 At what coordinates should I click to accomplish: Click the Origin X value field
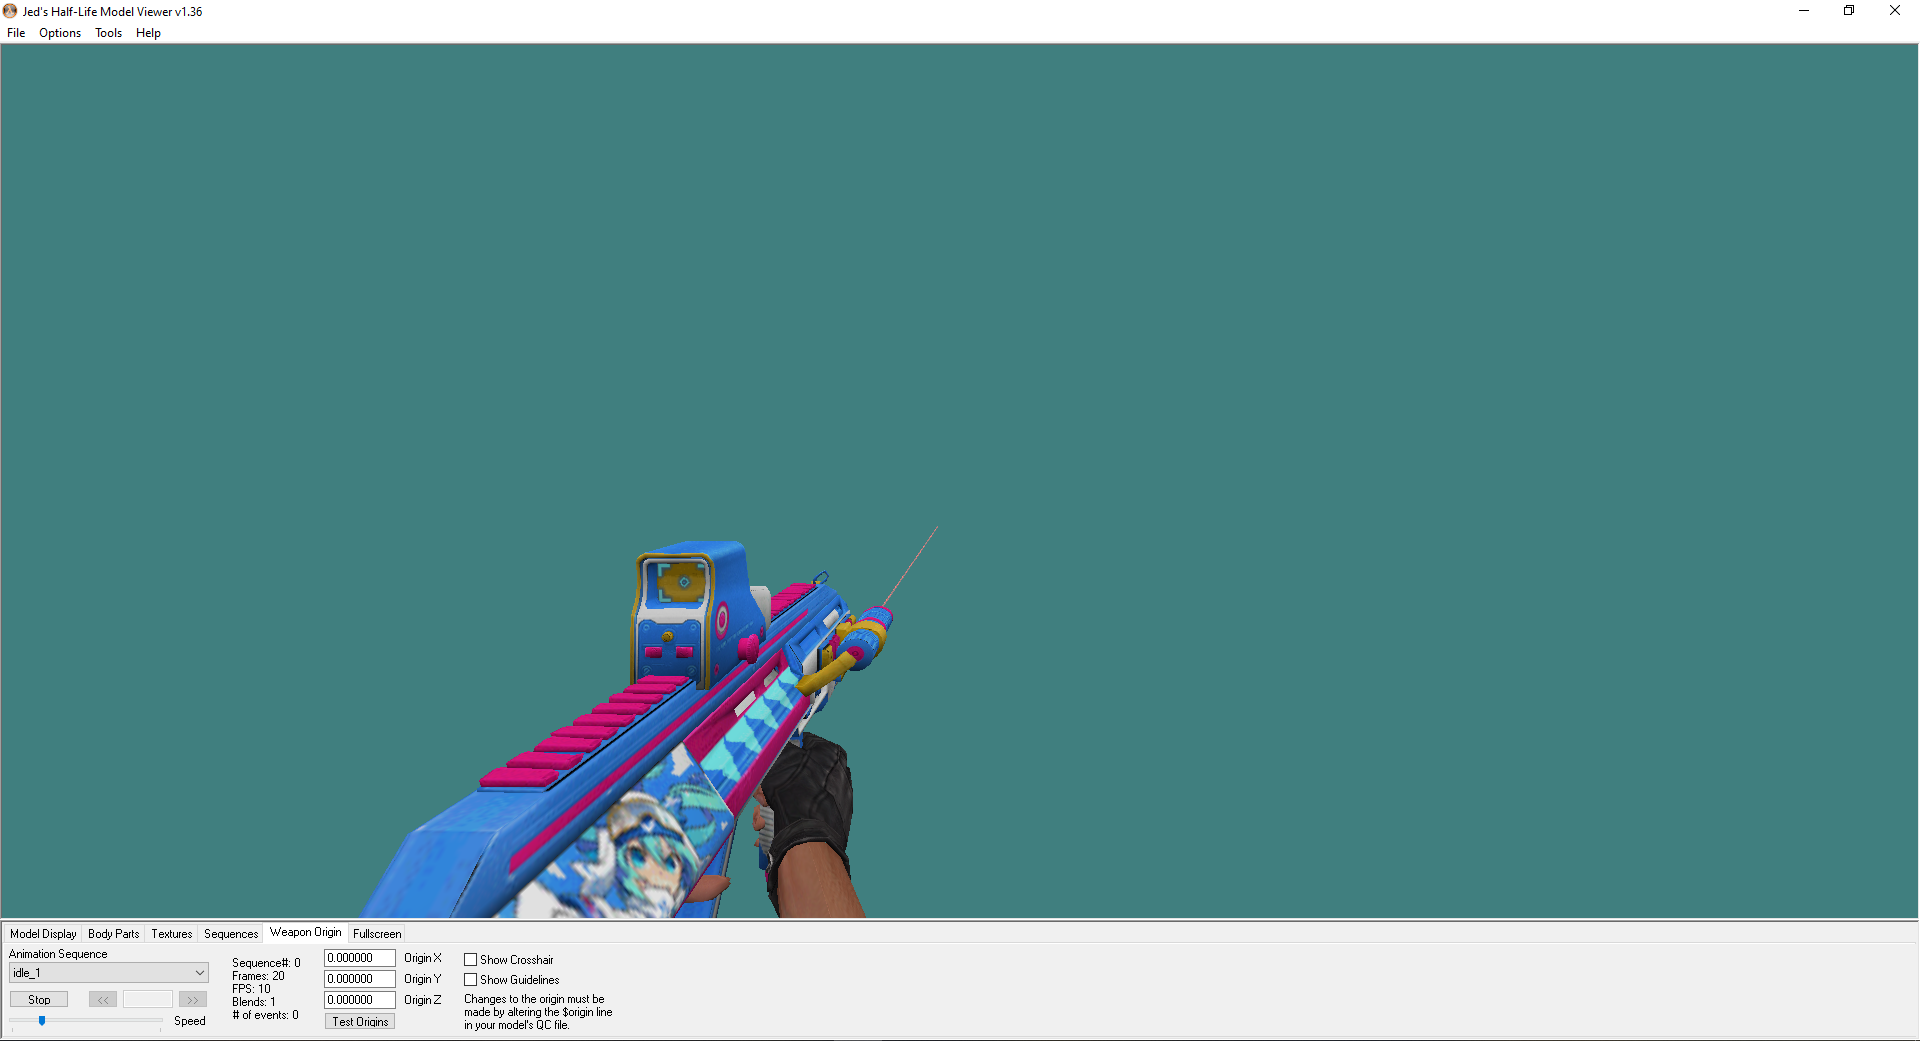pyautogui.click(x=360, y=958)
